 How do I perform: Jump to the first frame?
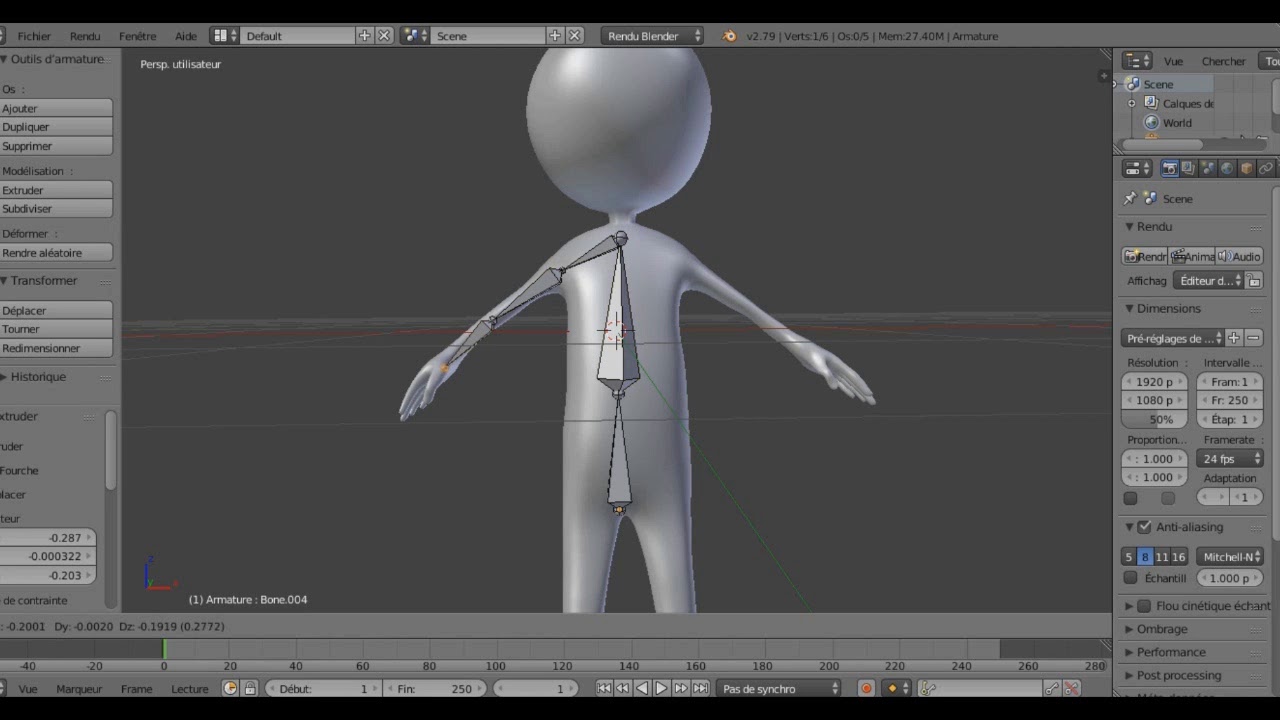pyautogui.click(x=603, y=688)
